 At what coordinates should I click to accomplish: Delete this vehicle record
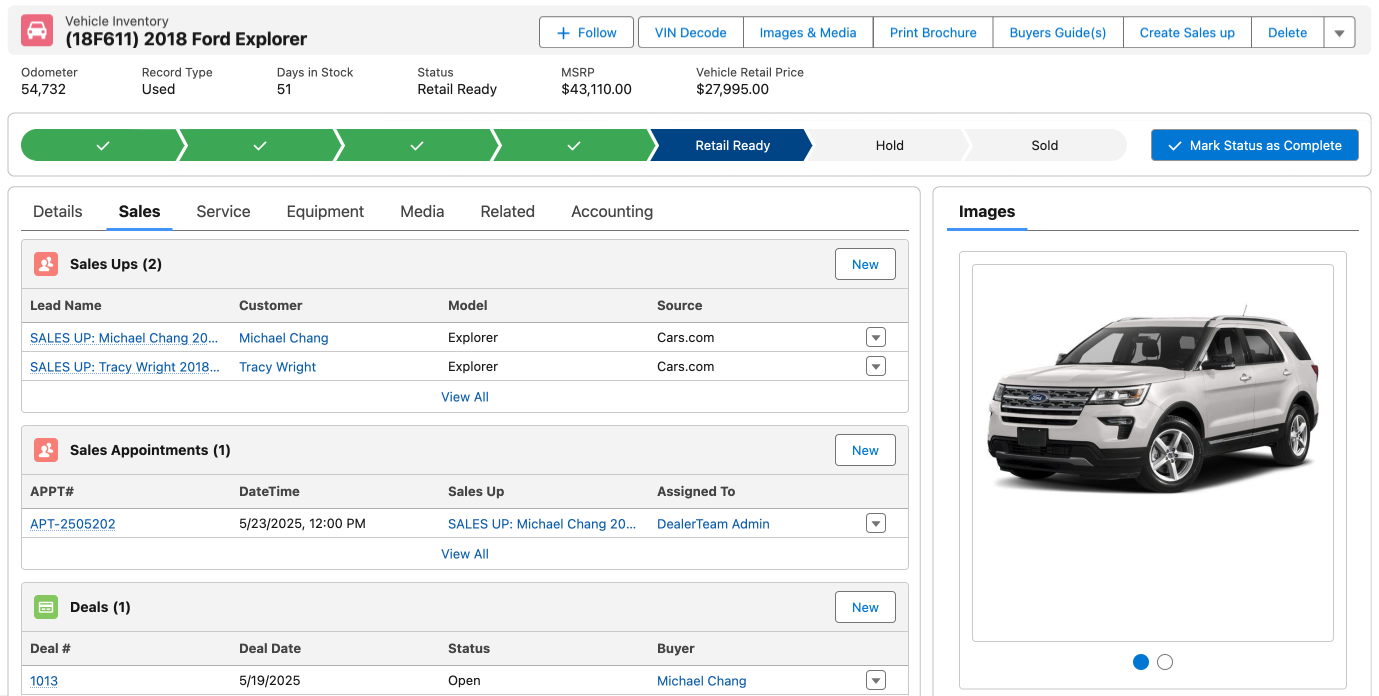point(1288,32)
